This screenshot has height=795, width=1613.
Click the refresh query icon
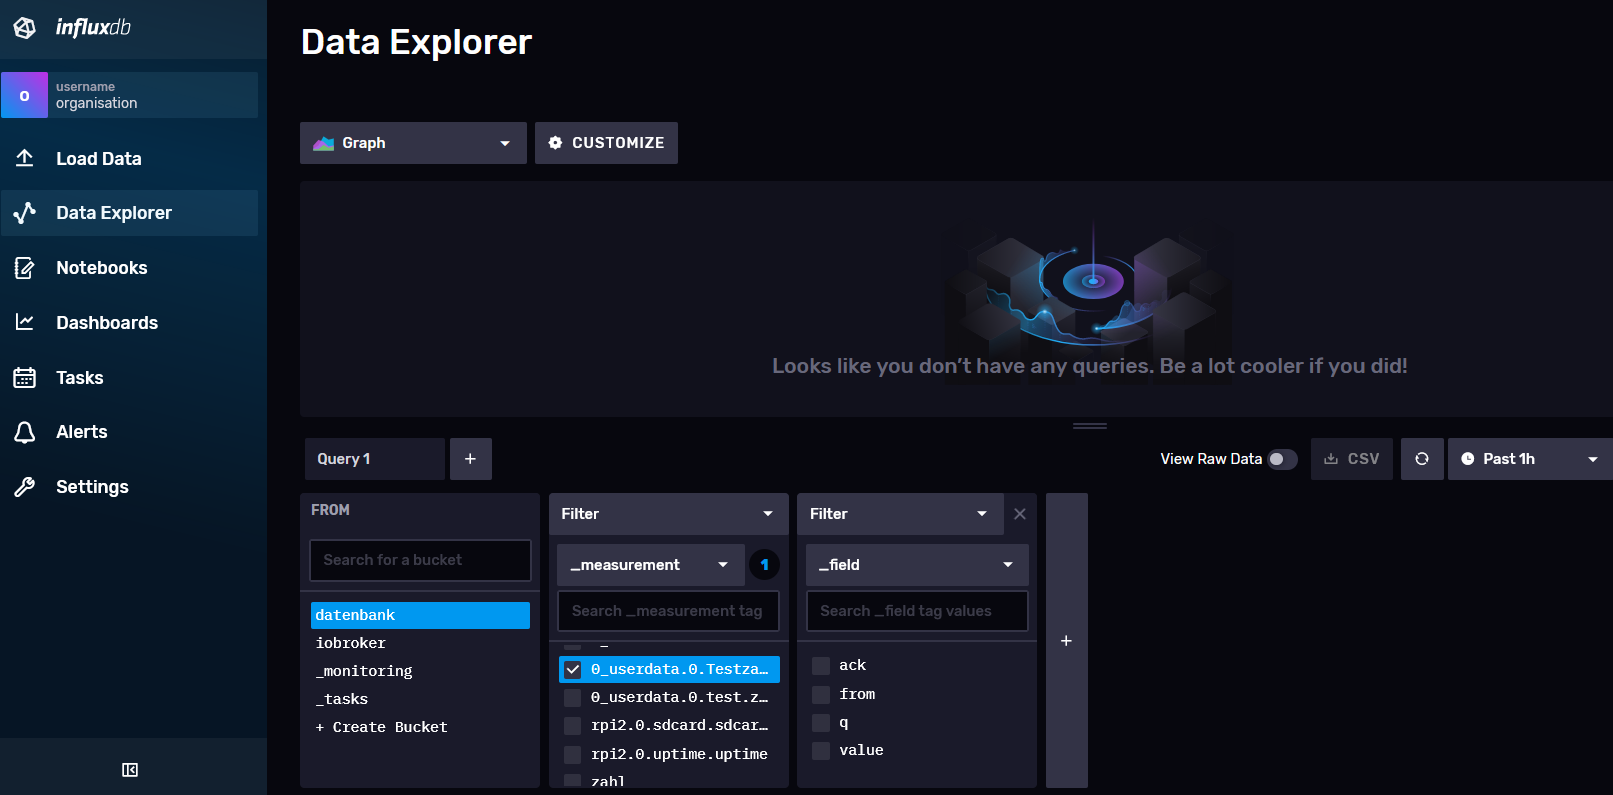(1422, 459)
